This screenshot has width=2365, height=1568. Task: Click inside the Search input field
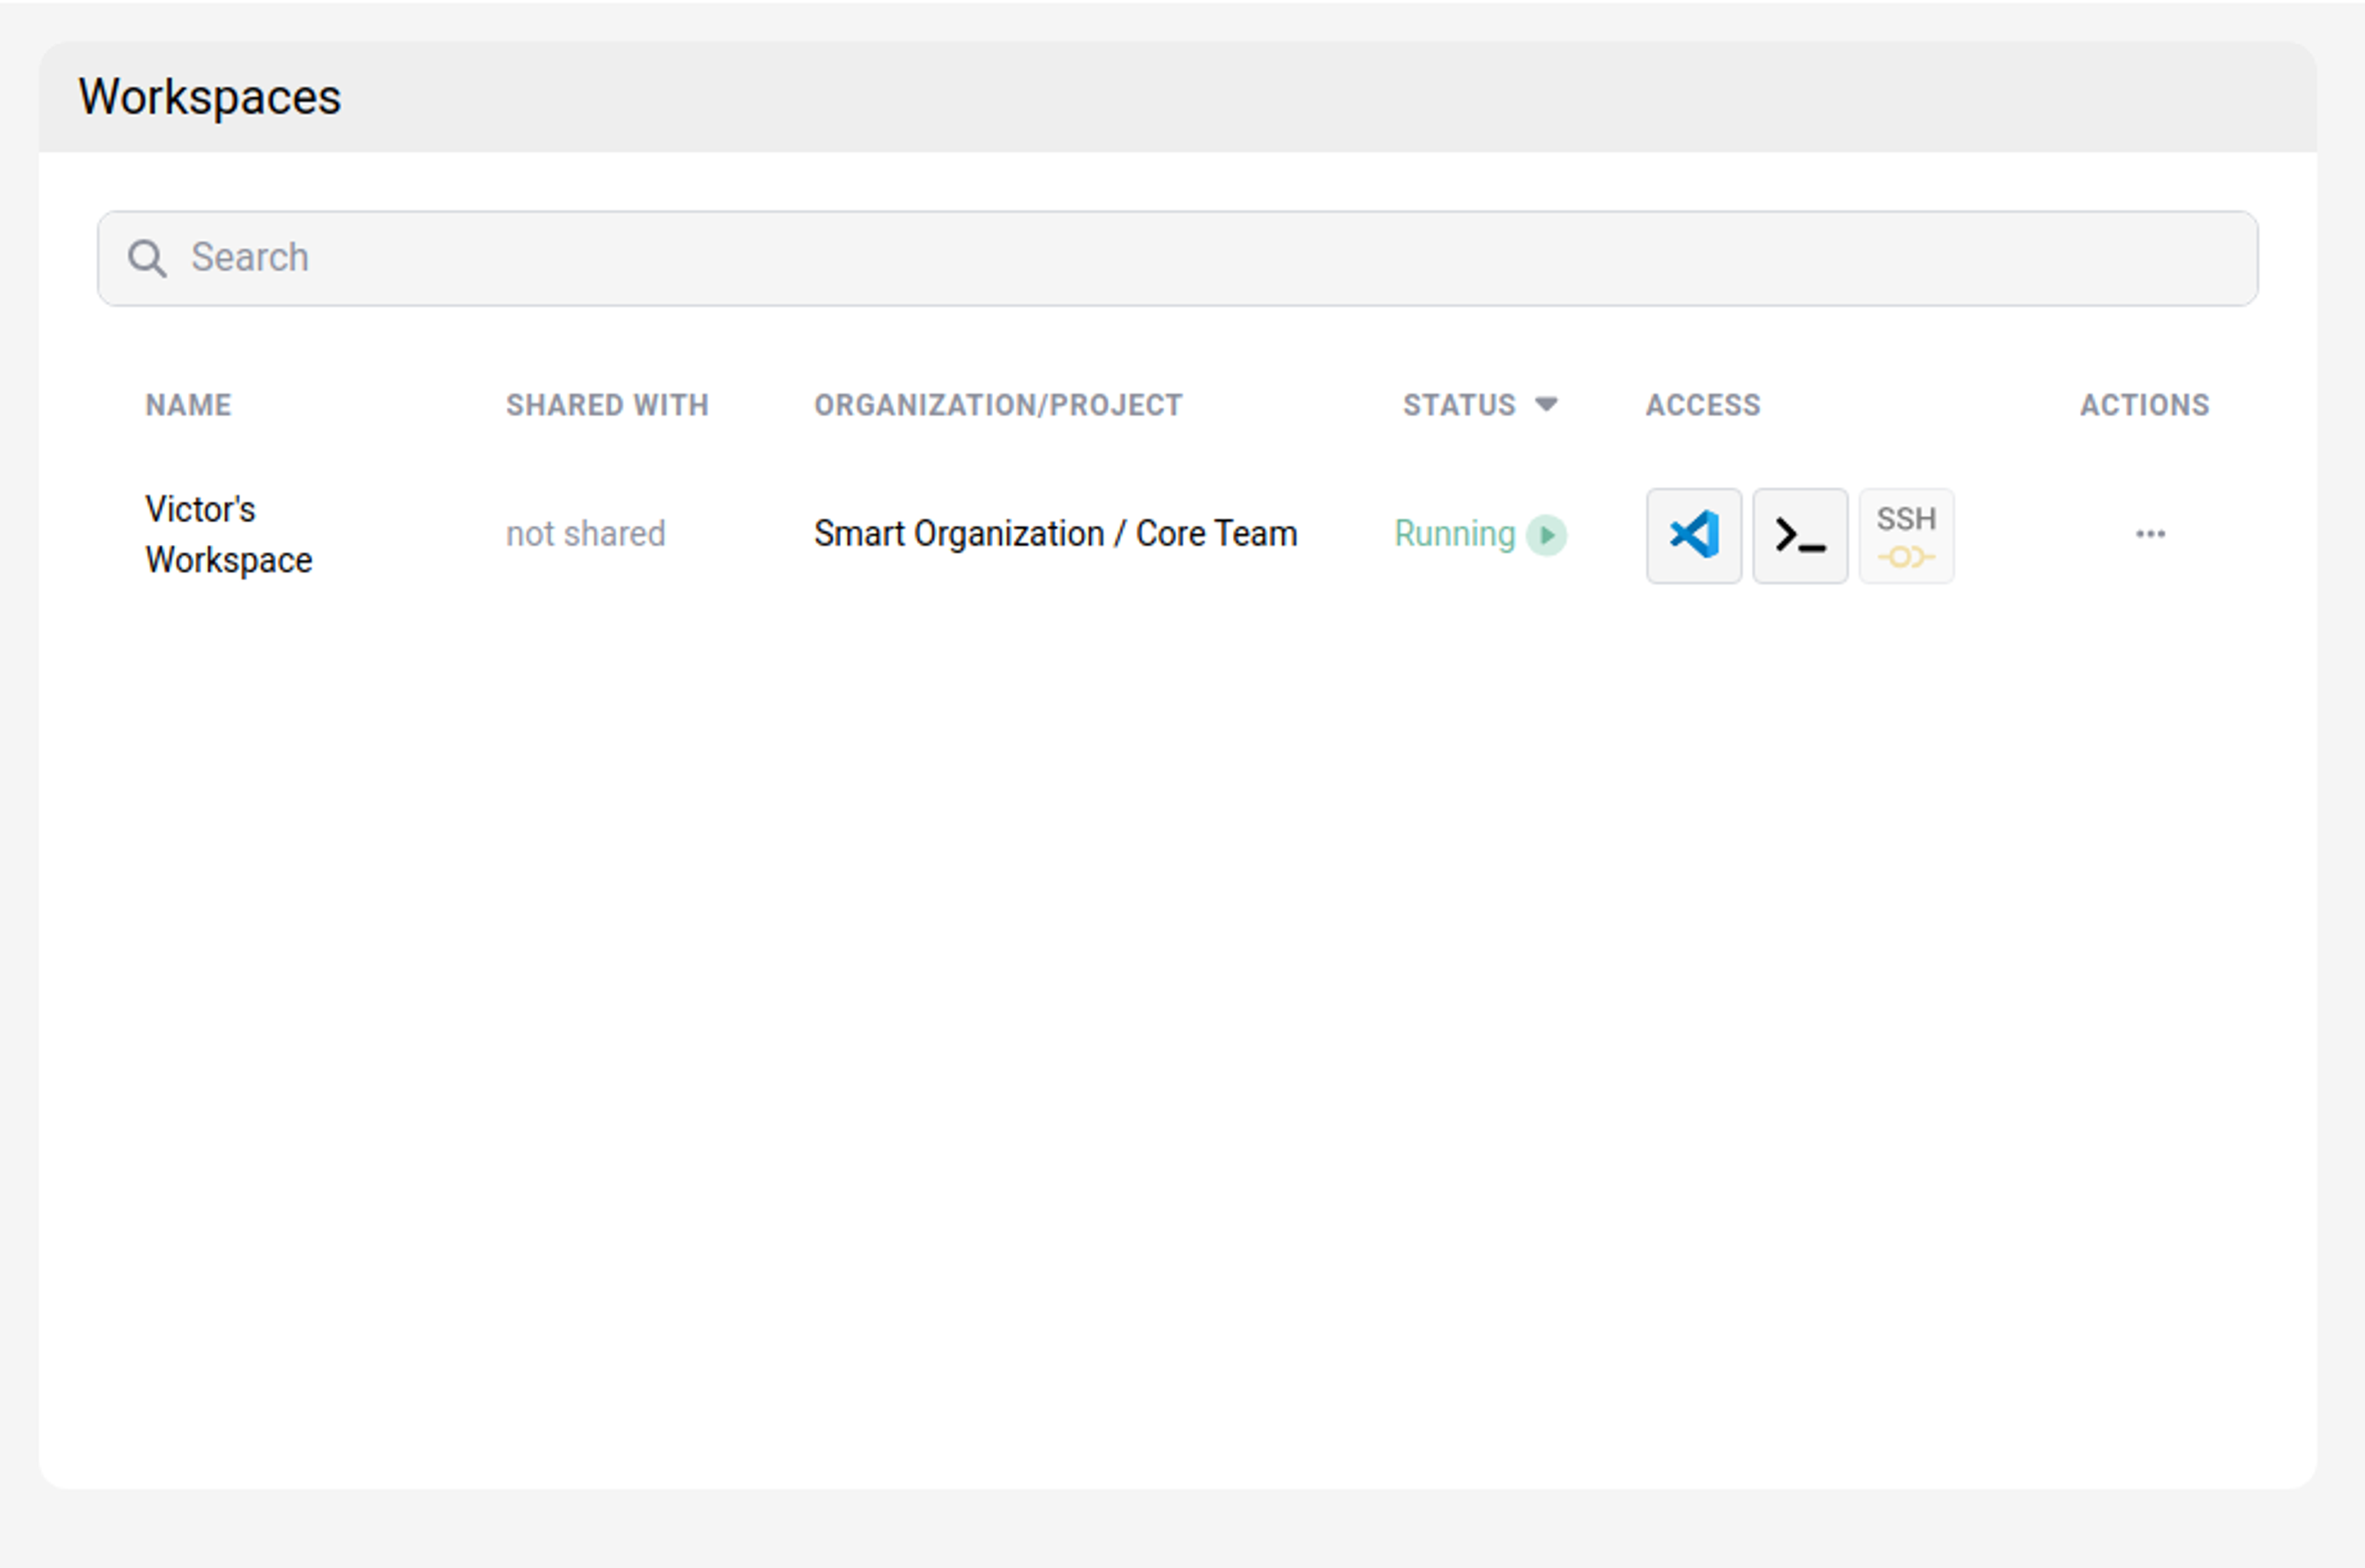point(700,258)
